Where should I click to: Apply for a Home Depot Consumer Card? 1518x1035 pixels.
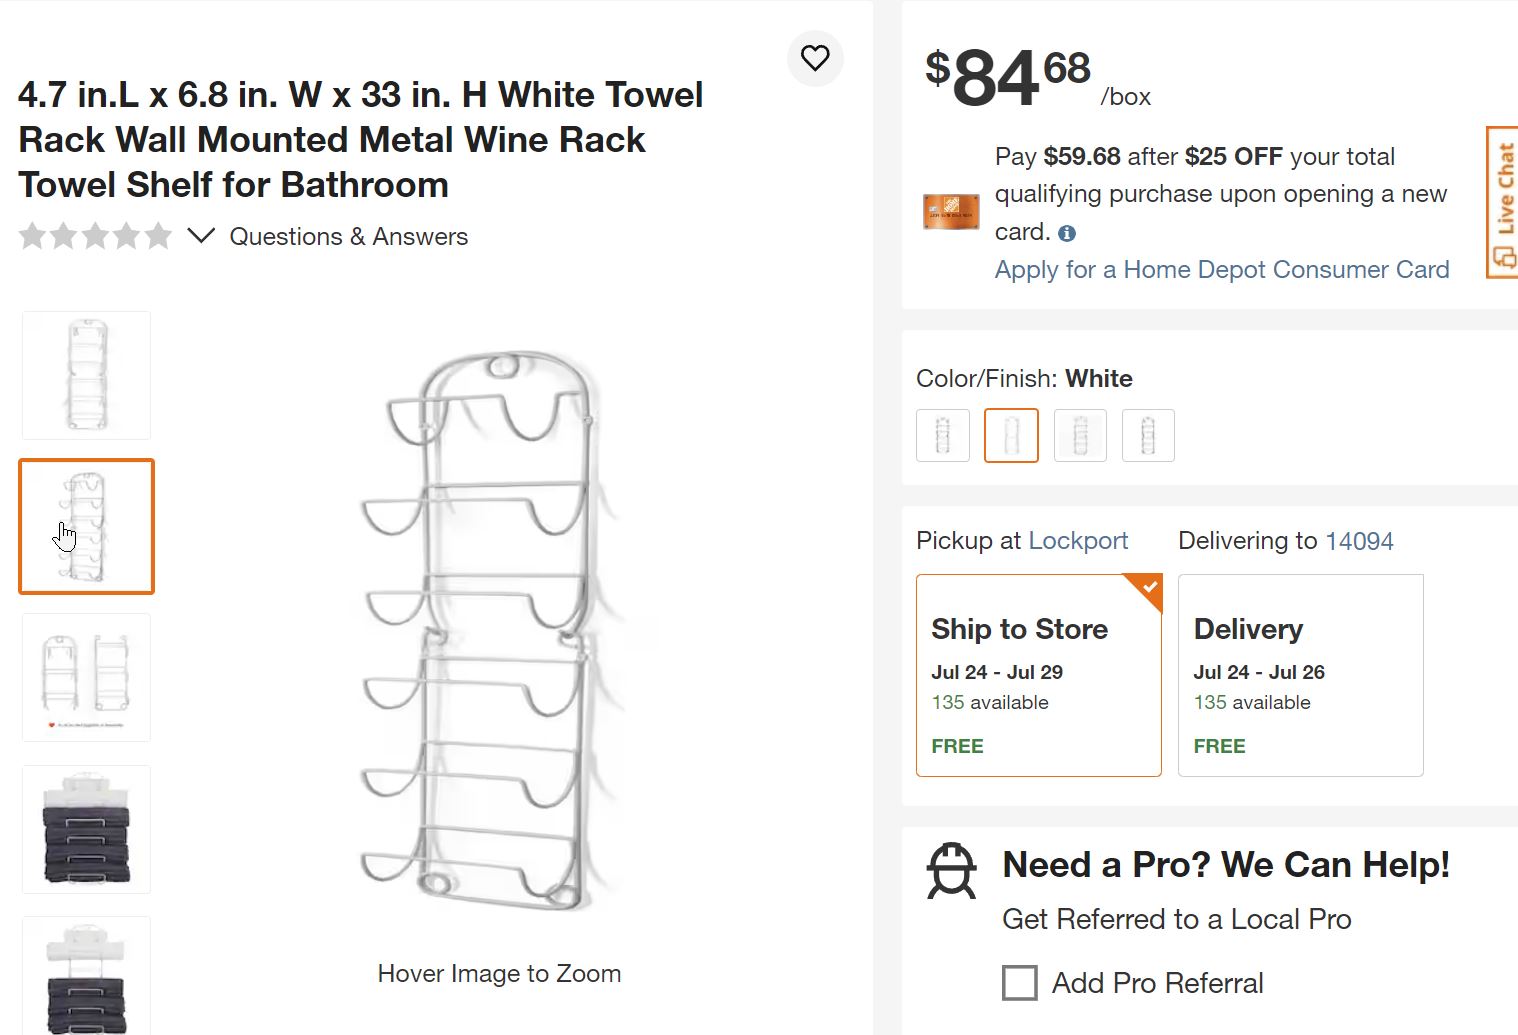(1221, 270)
